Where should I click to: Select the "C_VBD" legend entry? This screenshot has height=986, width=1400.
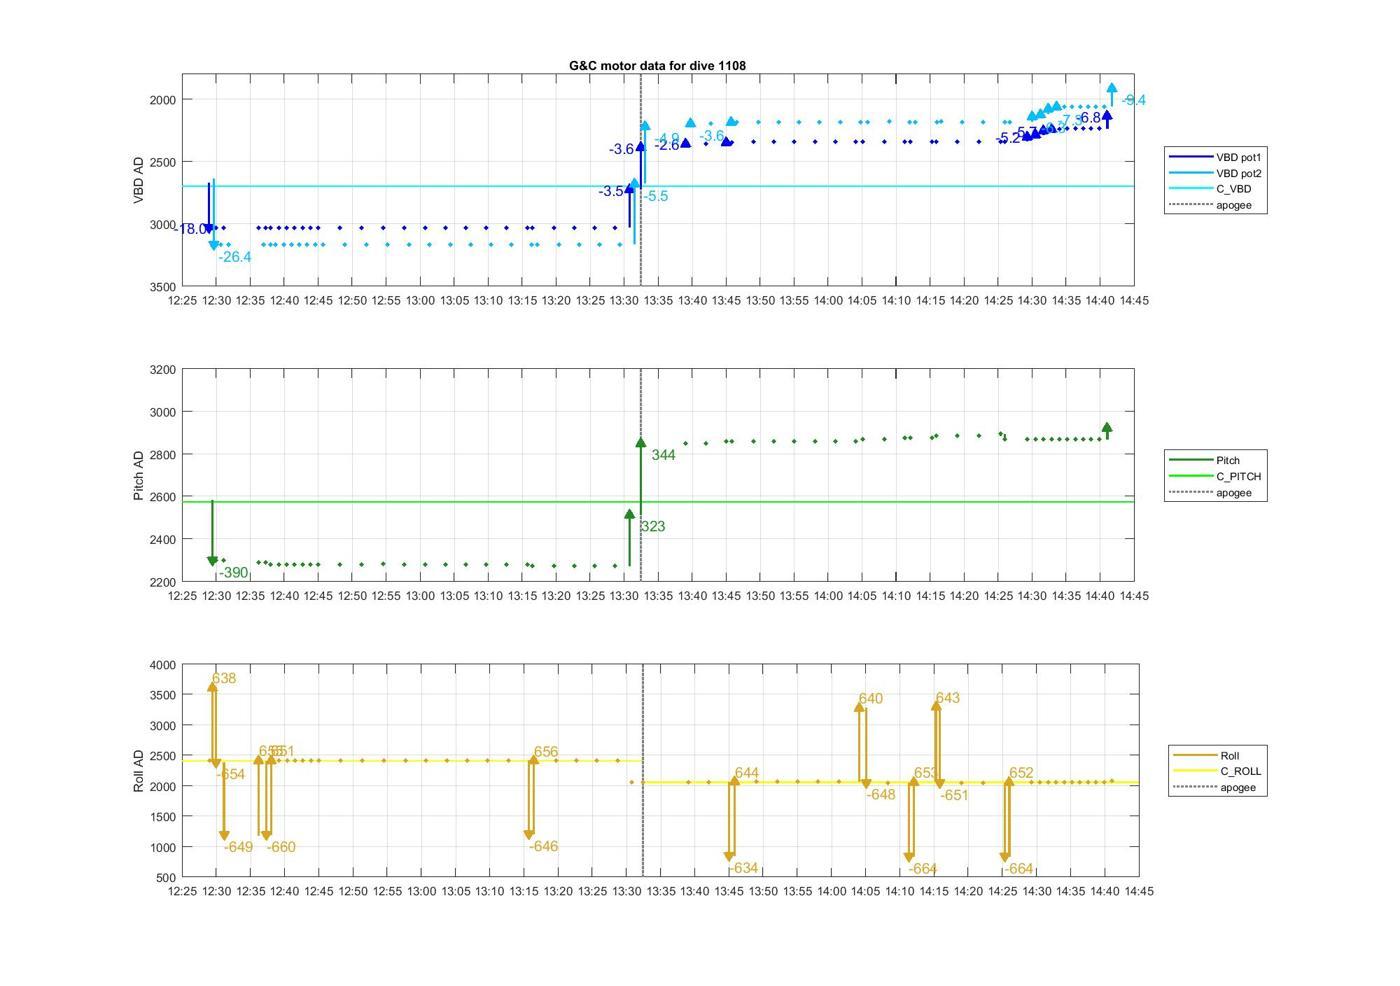(x=1216, y=189)
